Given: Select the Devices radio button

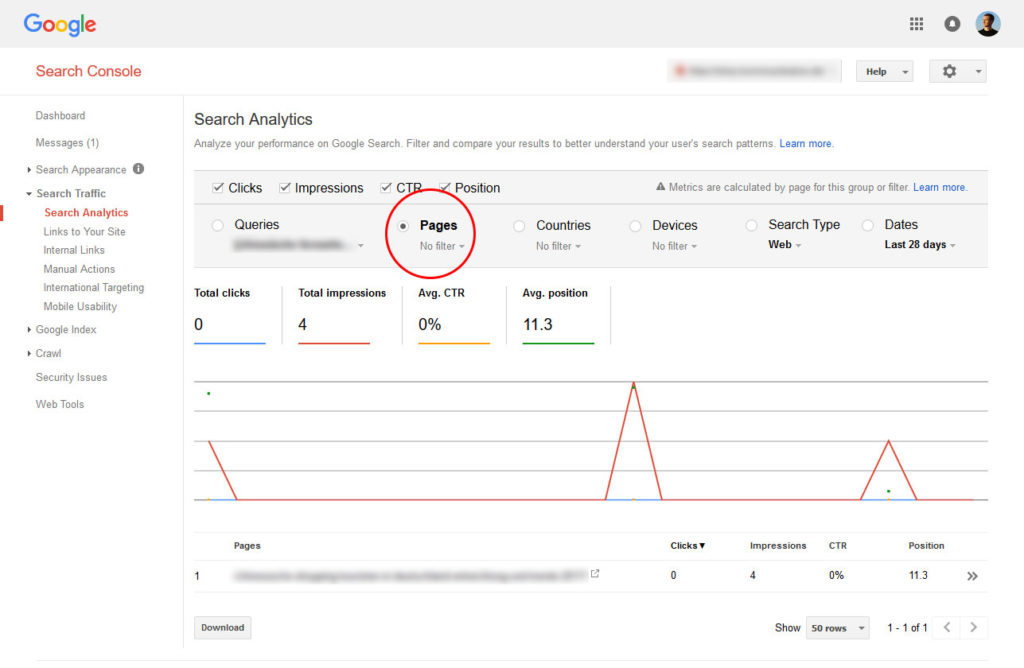Looking at the screenshot, I should click(x=634, y=225).
